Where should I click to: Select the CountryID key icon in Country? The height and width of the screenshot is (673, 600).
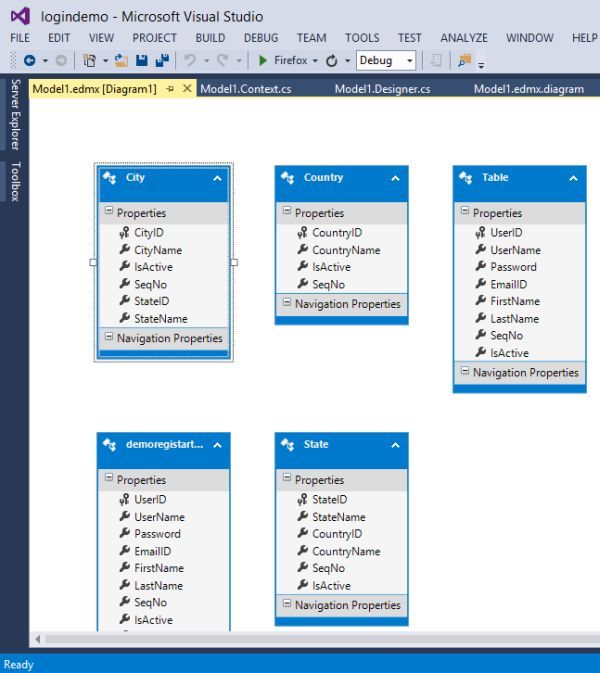click(303, 233)
